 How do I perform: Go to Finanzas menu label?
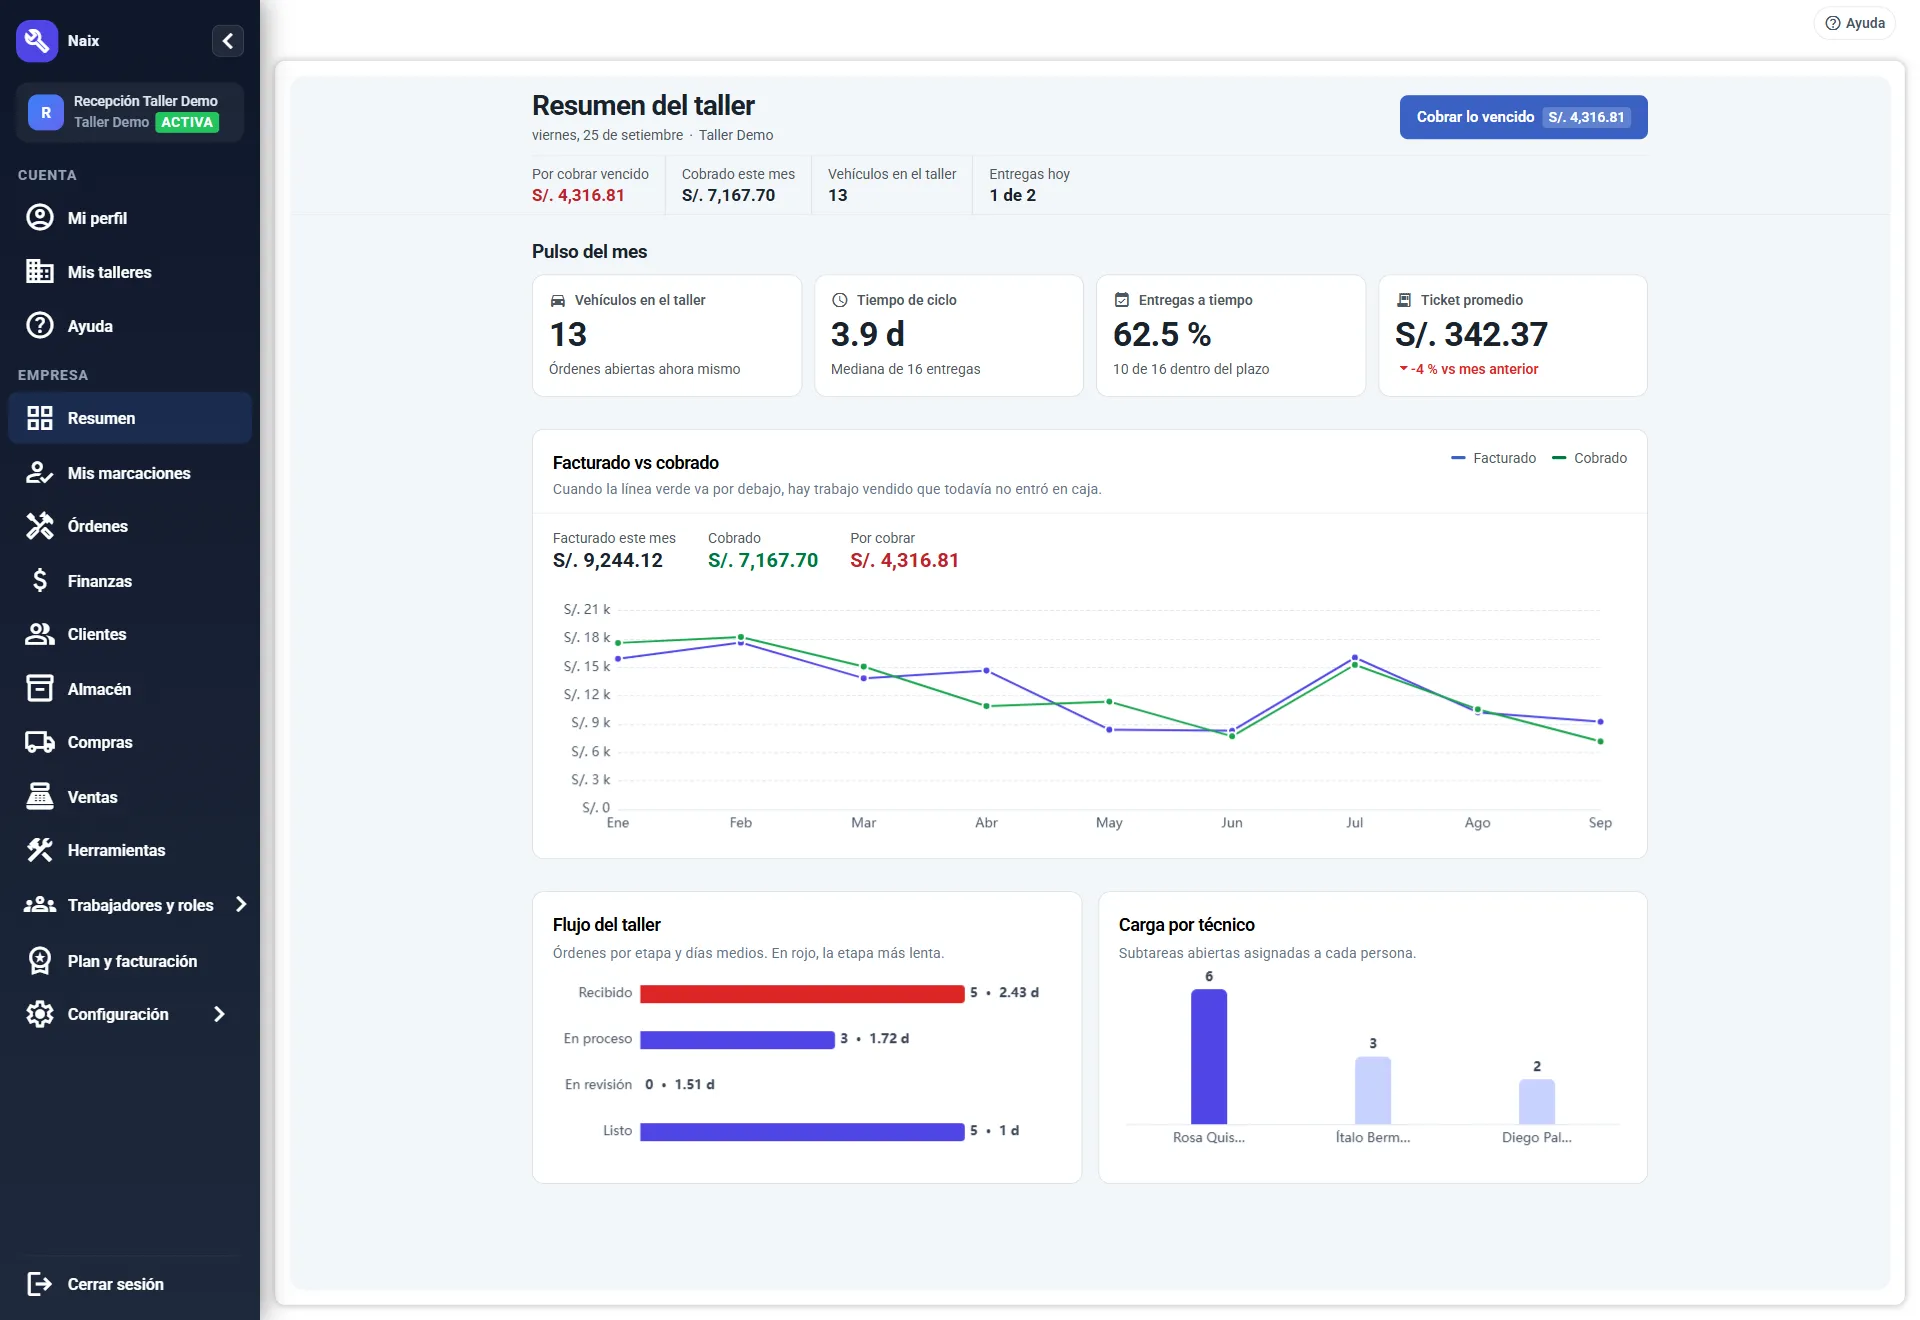[100, 581]
